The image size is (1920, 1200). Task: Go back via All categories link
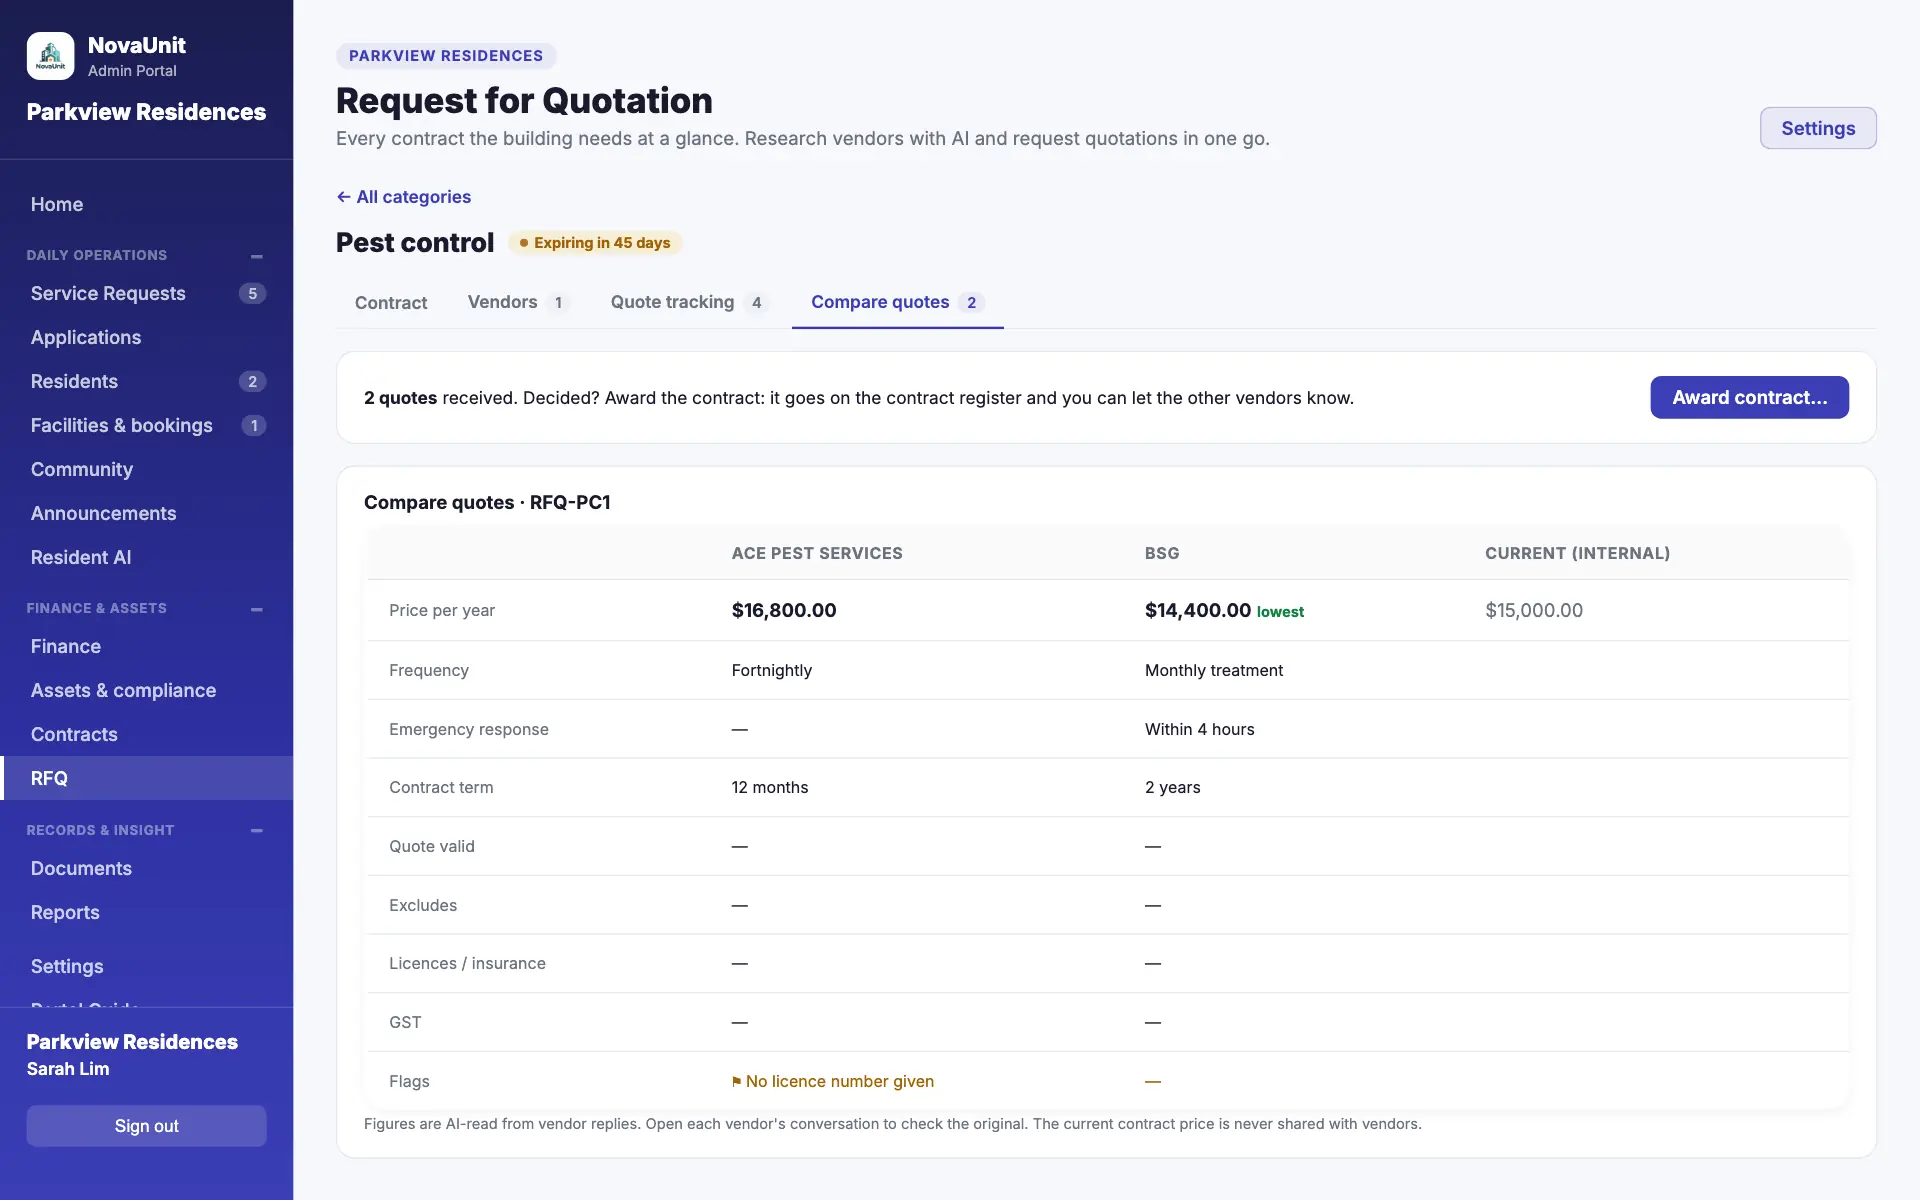(x=404, y=197)
